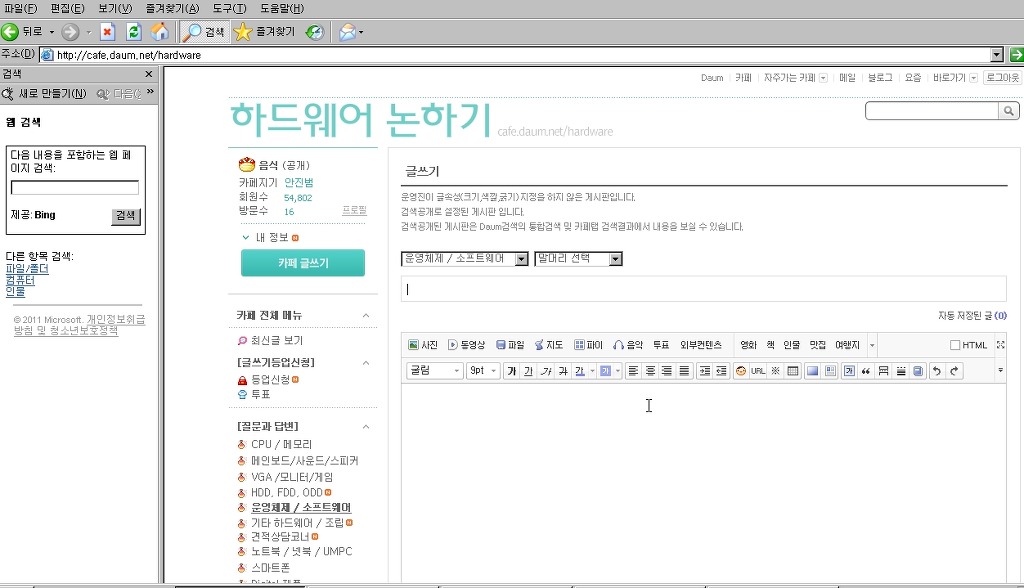Insert a video with the 동영상 icon

[x=466, y=345]
